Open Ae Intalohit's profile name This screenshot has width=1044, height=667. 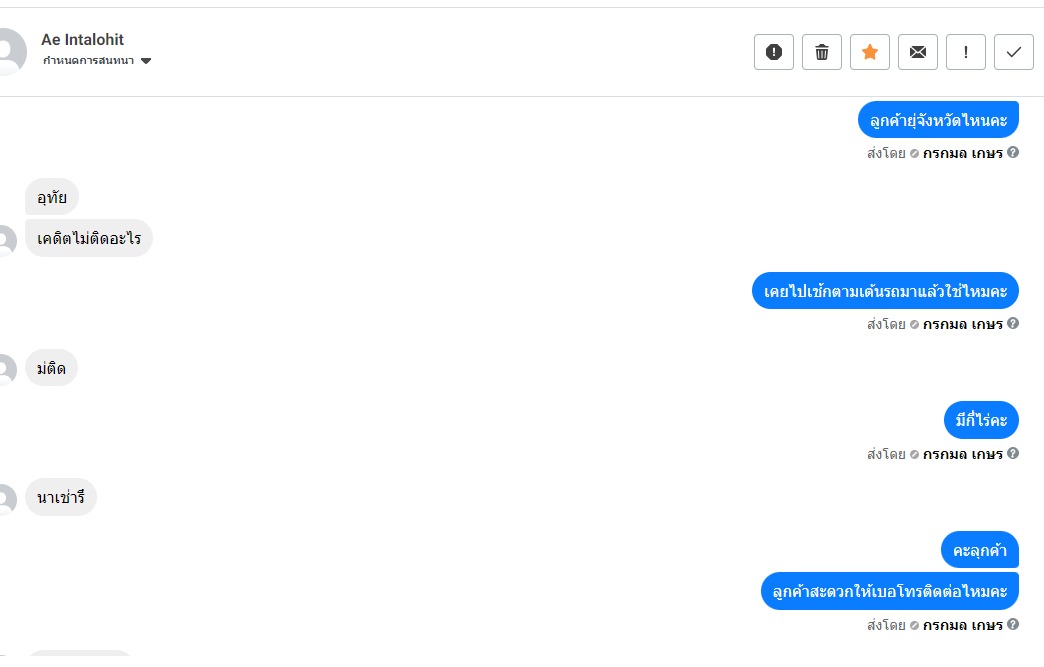click(83, 40)
